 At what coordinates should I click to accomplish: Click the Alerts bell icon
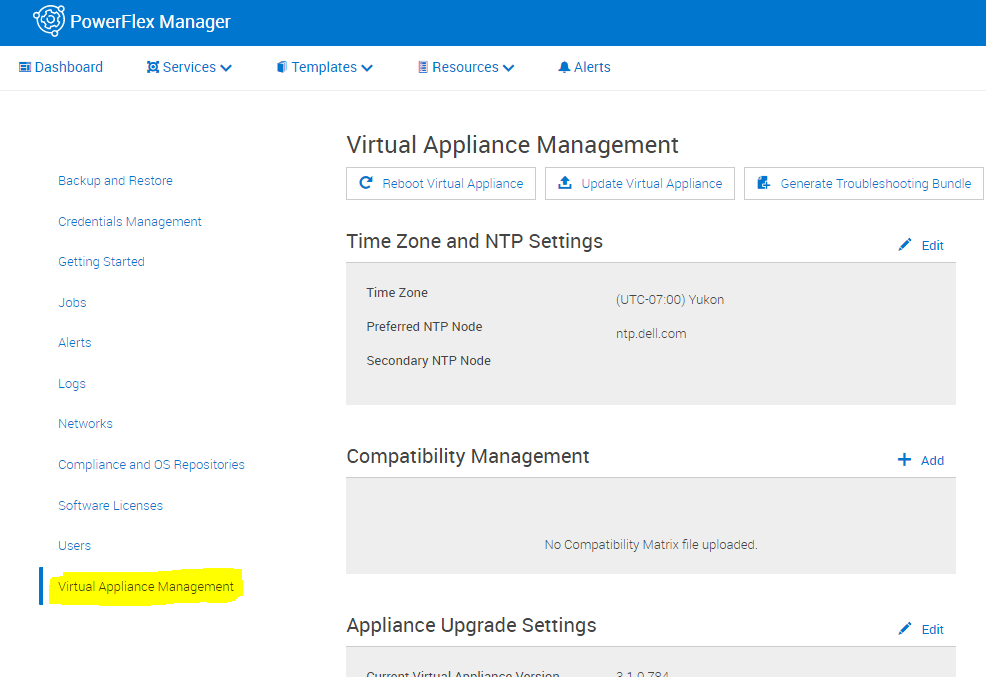tap(563, 67)
